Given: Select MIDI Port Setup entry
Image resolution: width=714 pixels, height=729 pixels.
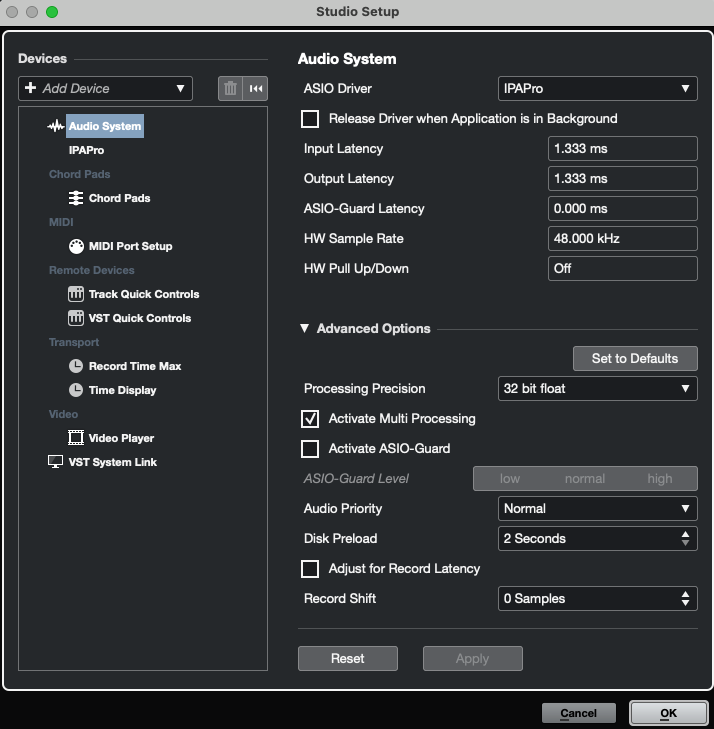Looking at the screenshot, I should pos(131,246).
